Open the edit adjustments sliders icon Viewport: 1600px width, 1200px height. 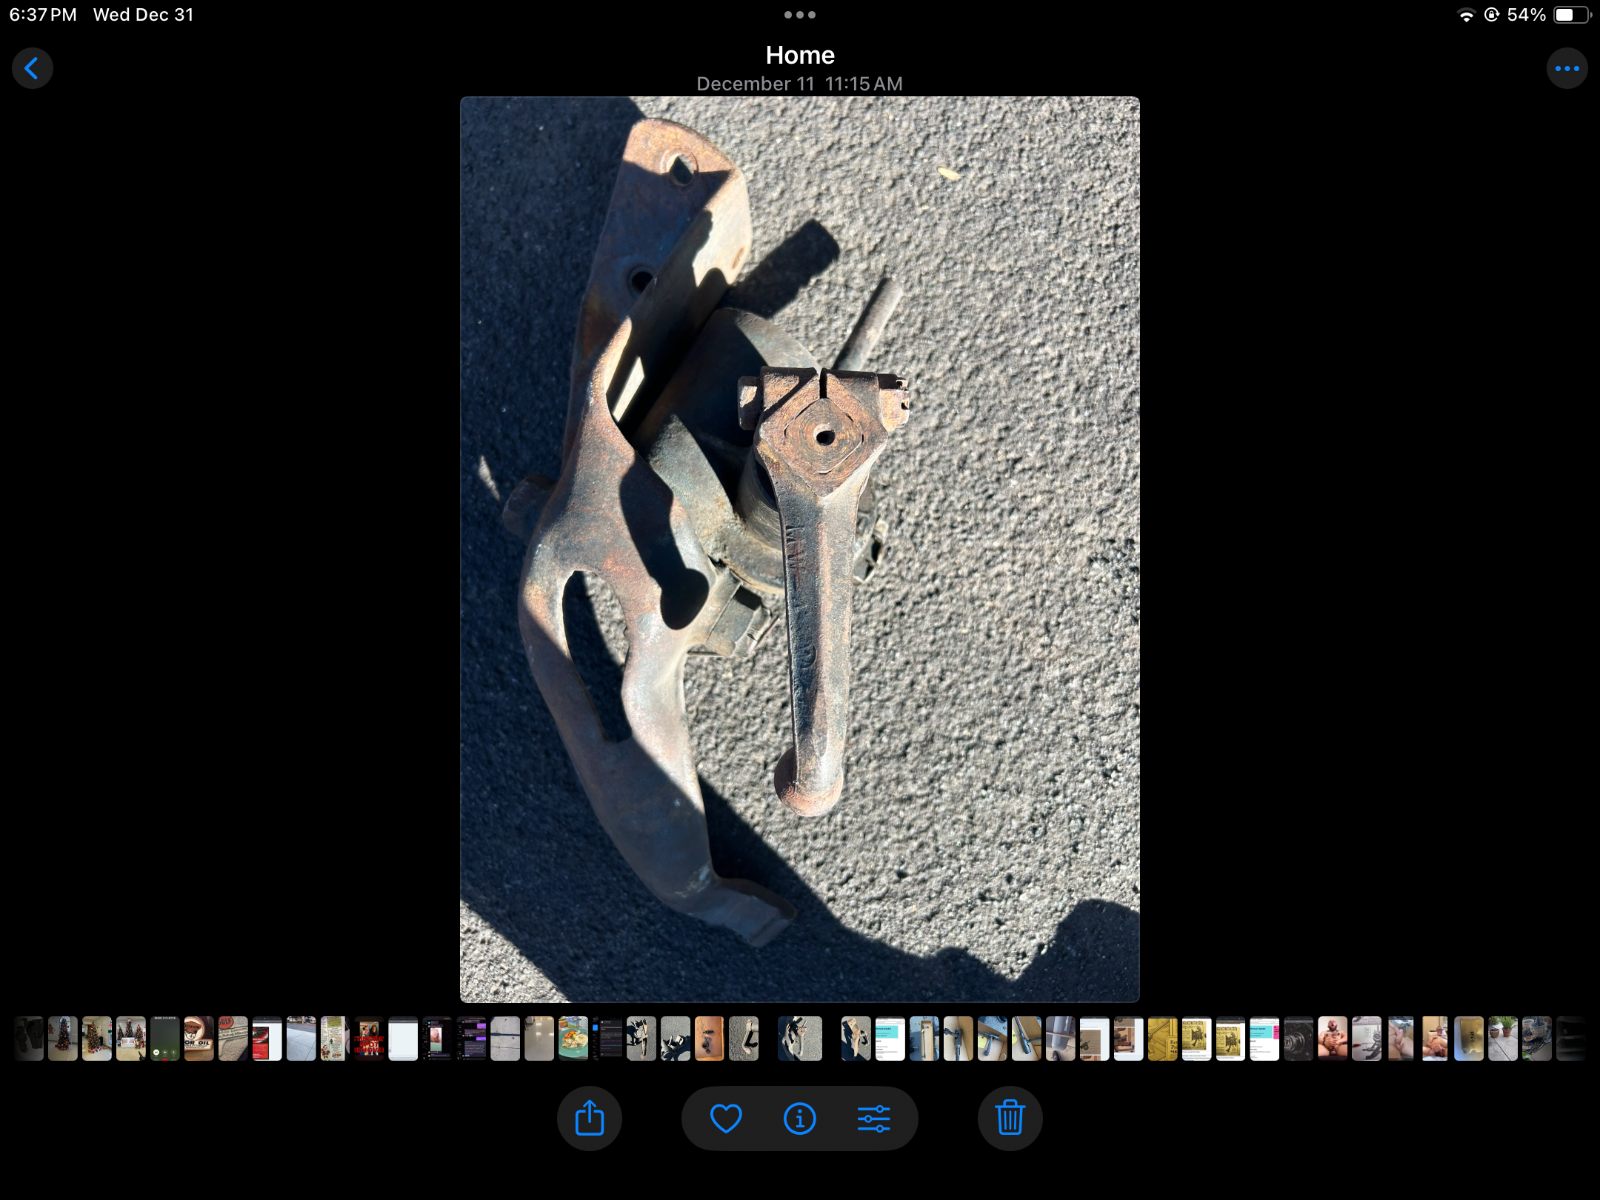pyautogui.click(x=873, y=1118)
